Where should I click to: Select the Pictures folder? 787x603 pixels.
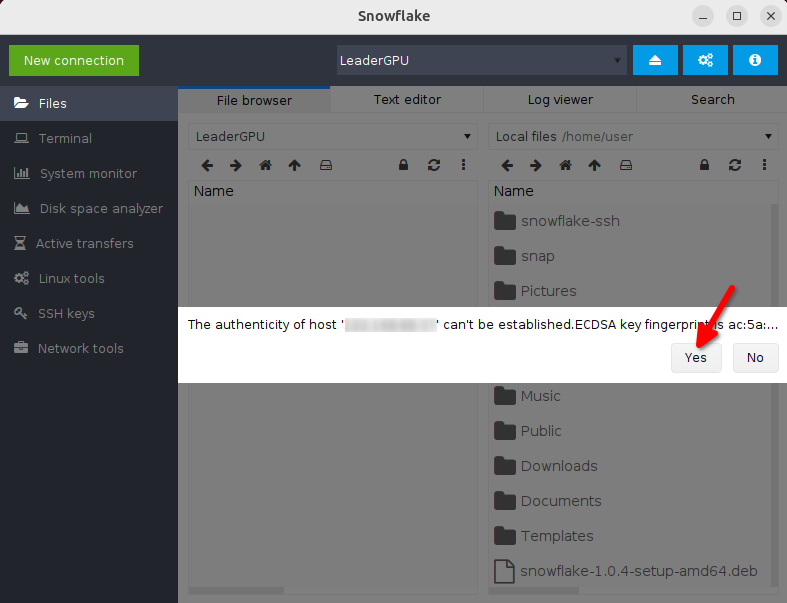pyautogui.click(x=632, y=291)
